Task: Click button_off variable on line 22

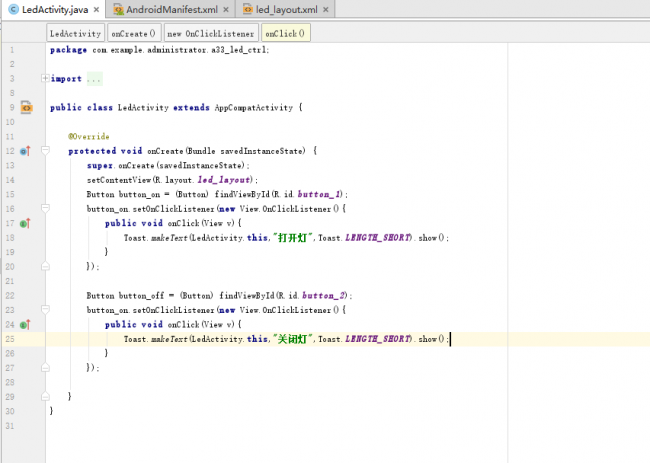Action: pyautogui.click(x=141, y=296)
